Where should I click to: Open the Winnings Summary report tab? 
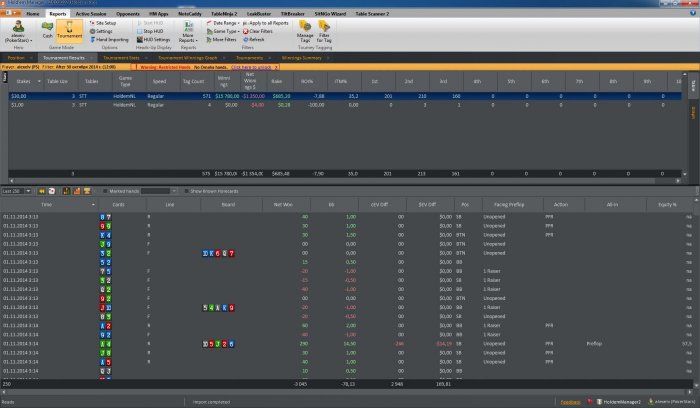coord(301,58)
